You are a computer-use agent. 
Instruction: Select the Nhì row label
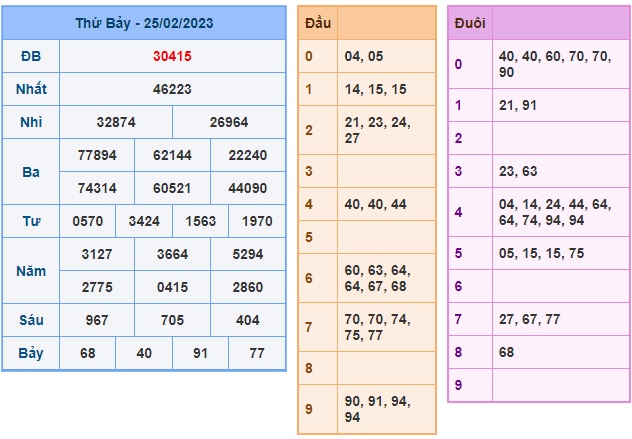[x=31, y=122]
